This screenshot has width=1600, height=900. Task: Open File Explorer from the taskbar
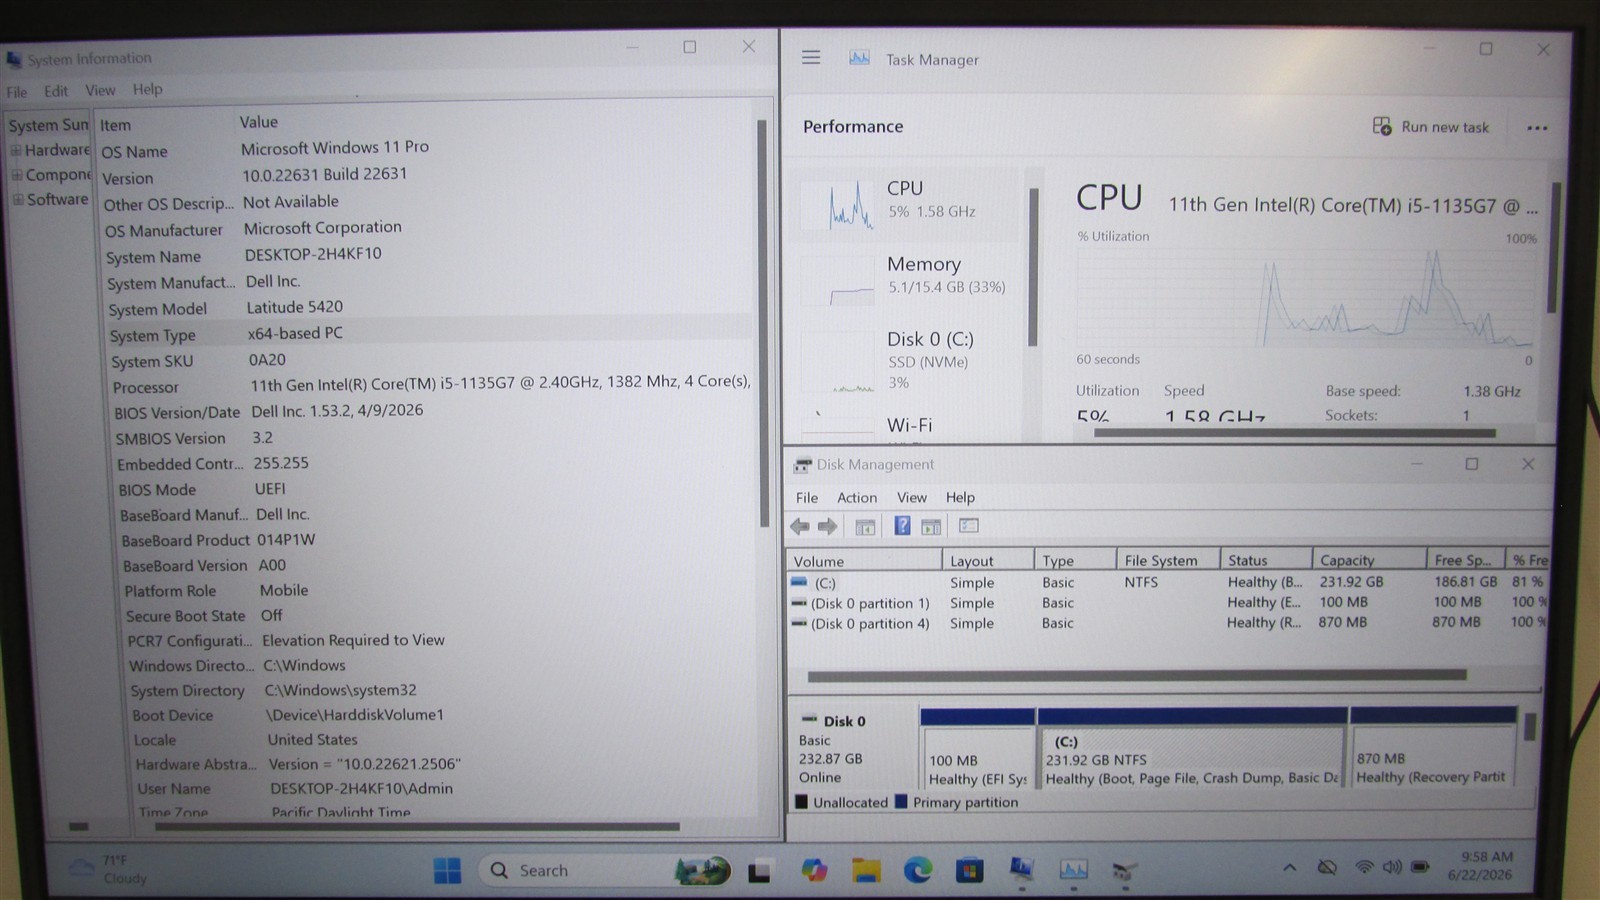pos(866,871)
